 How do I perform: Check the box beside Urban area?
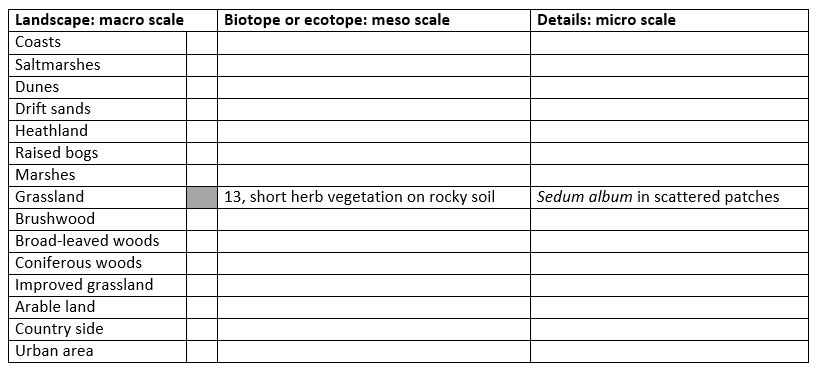tap(202, 351)
